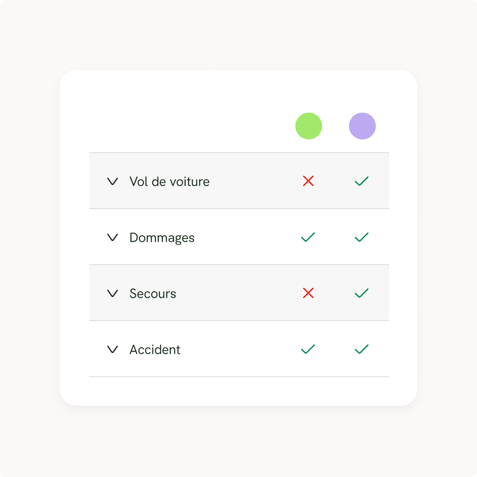Click the shaded Secours row background

(239, 293)
